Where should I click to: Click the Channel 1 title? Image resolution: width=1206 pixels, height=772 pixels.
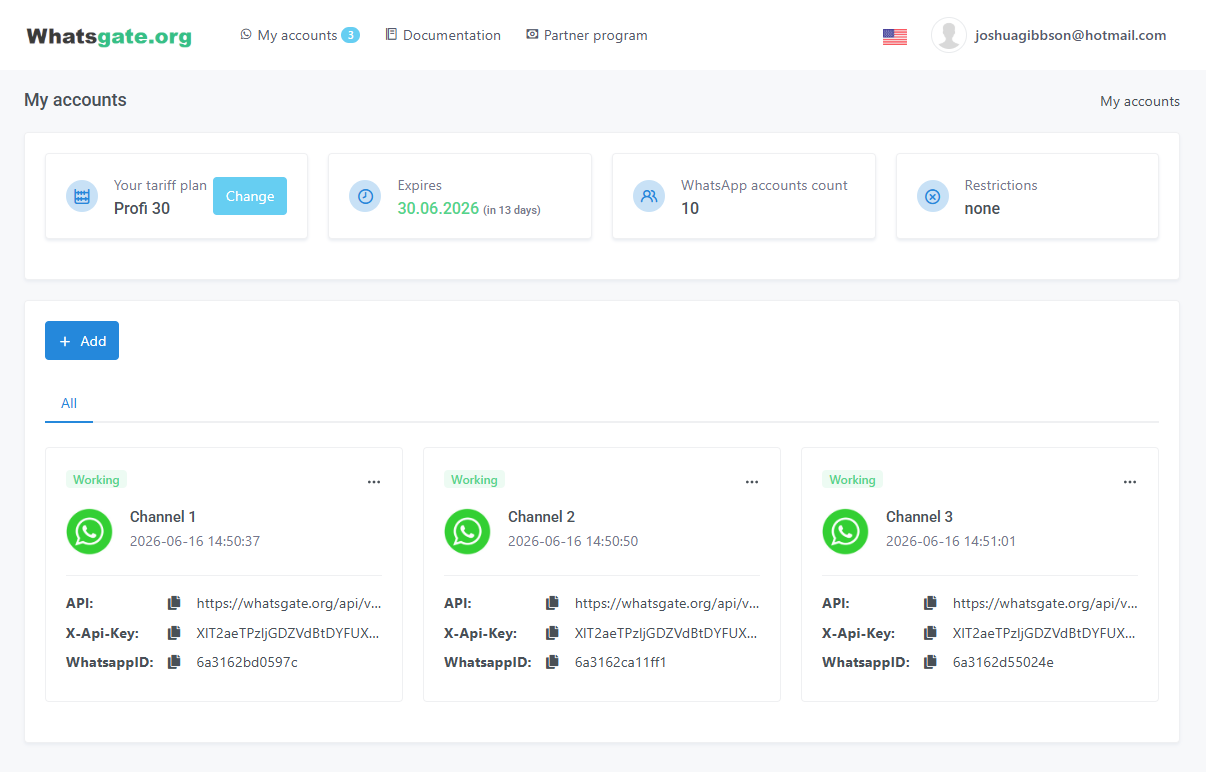click(x=163, y=517)
